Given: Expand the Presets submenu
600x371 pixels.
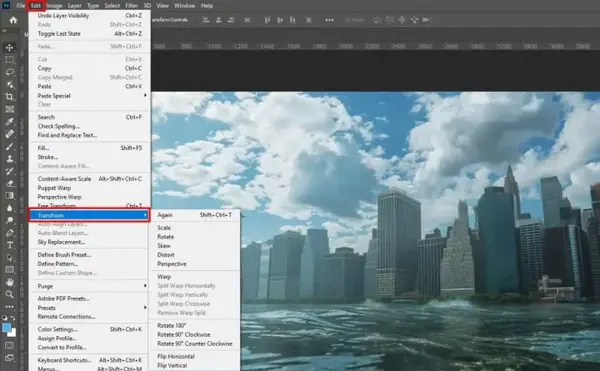Looking at the screenshot, I should (x=90, y=308).
